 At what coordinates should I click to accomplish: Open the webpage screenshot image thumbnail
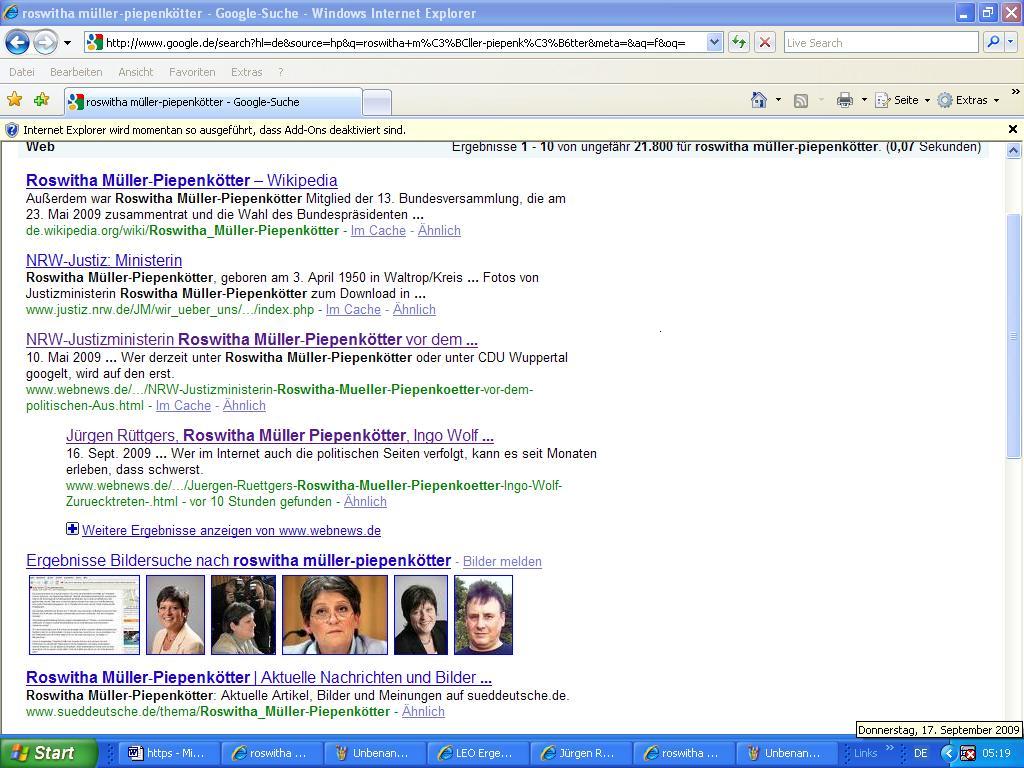click(x=84, y=615)
